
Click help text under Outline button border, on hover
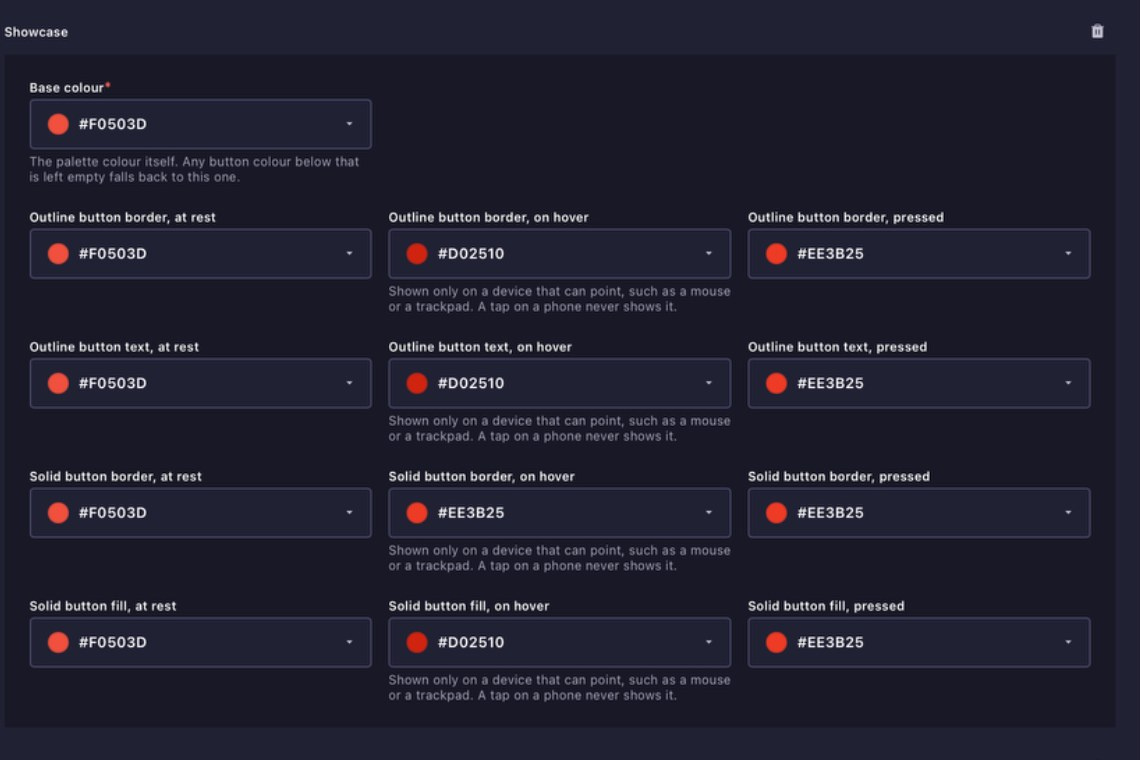point(559,299)
